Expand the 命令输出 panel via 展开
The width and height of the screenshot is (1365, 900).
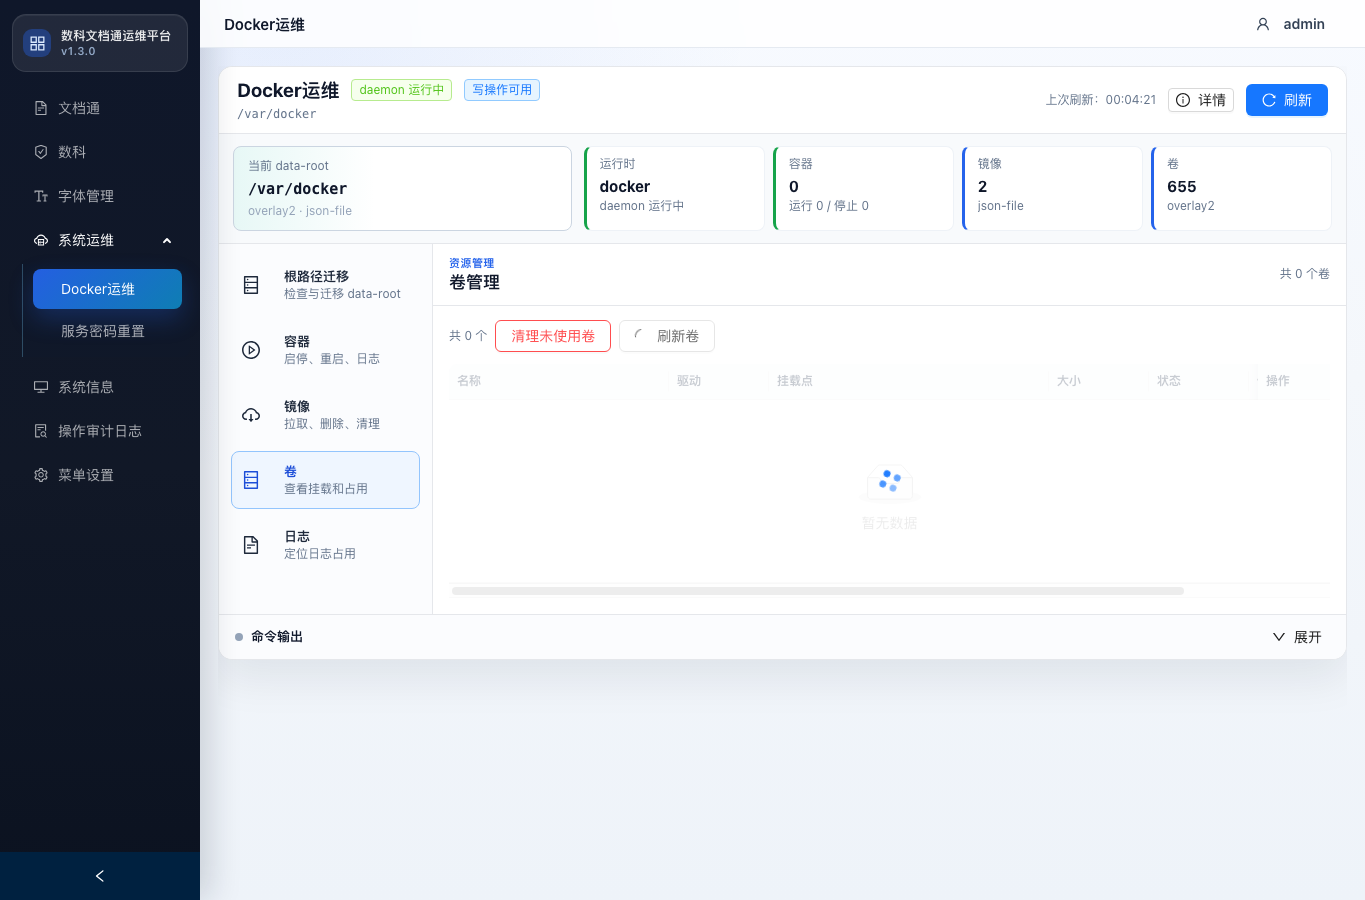click(1297, 637)
